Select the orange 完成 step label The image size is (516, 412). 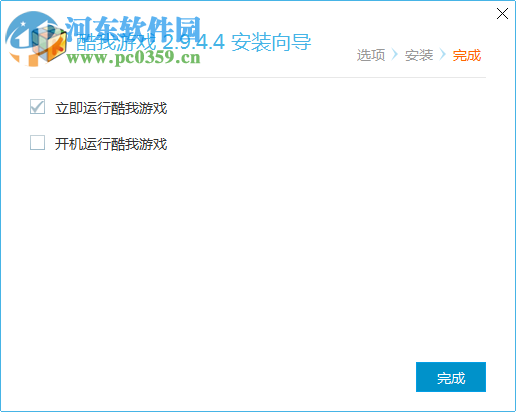tap(467, 55)
